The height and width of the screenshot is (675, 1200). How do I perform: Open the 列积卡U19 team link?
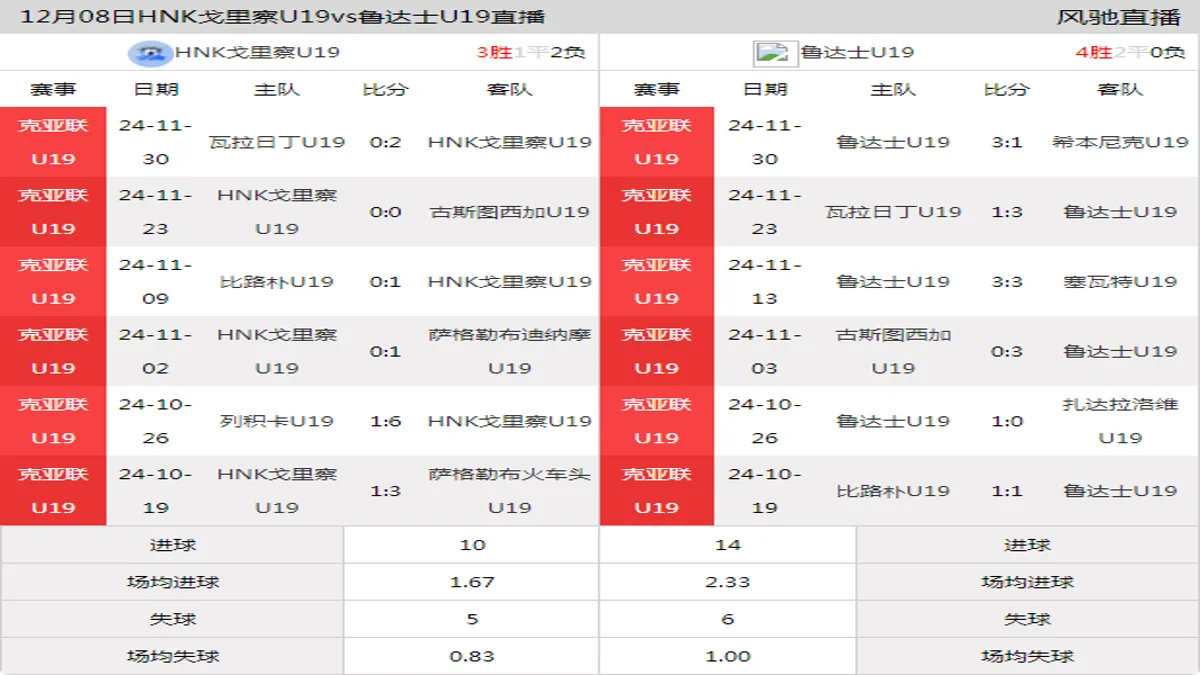[277, 421]
